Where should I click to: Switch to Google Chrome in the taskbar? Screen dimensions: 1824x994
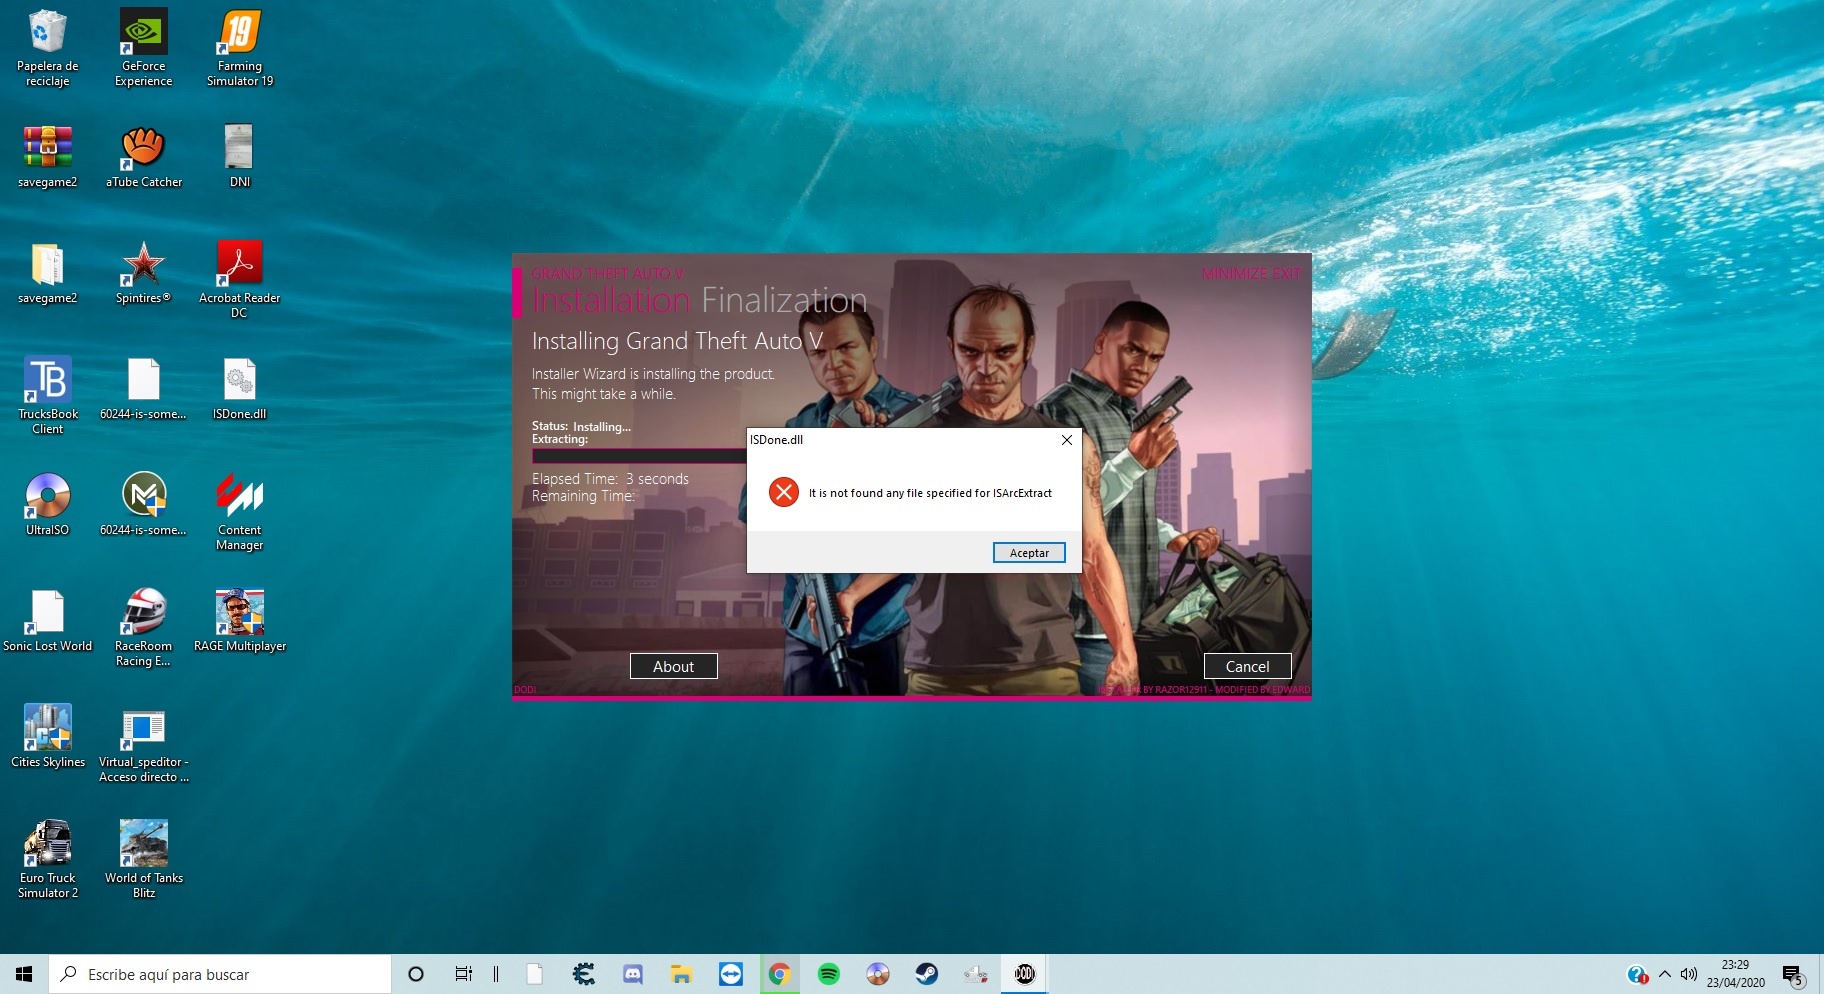[779, 974]
